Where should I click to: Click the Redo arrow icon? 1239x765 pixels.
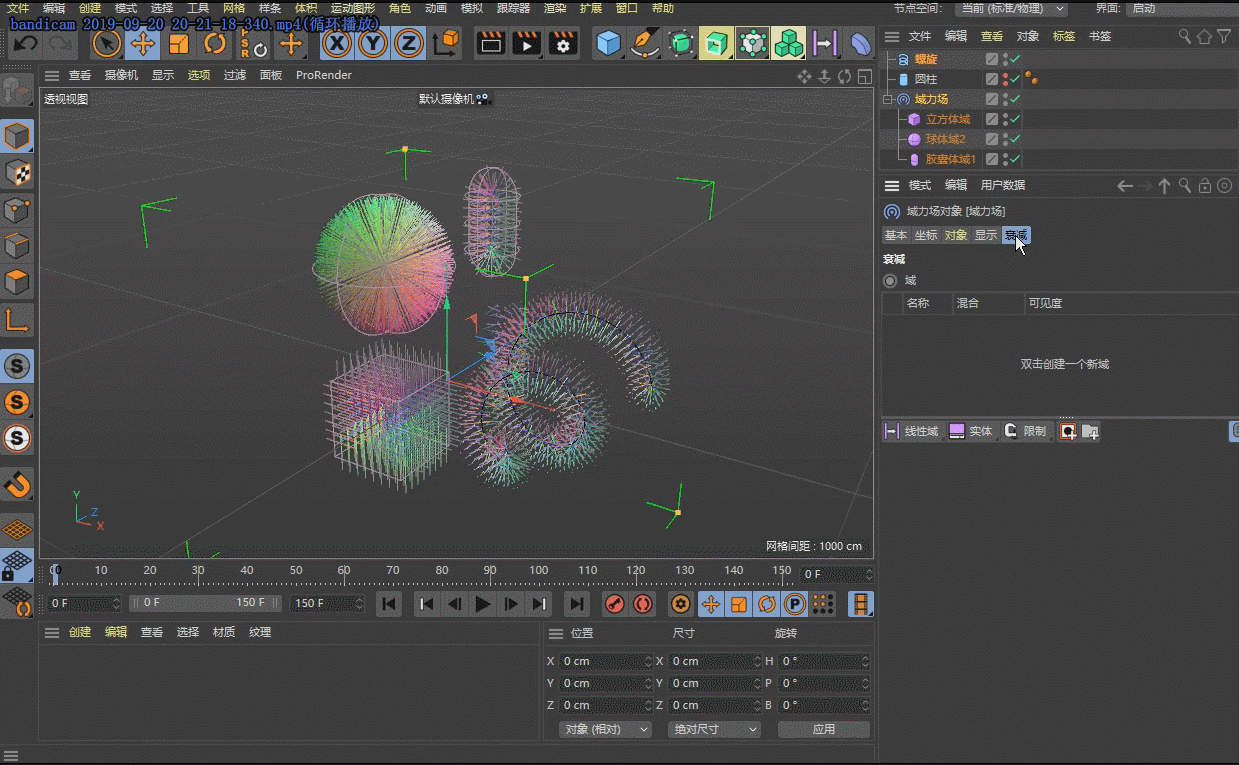click(60, 44)
